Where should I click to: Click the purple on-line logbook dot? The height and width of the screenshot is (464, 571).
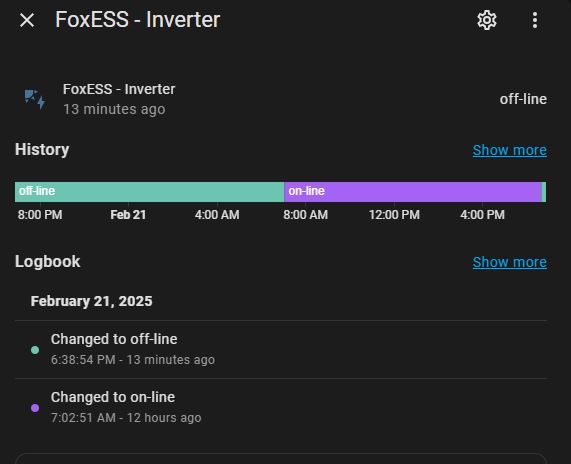pos(35,408)
